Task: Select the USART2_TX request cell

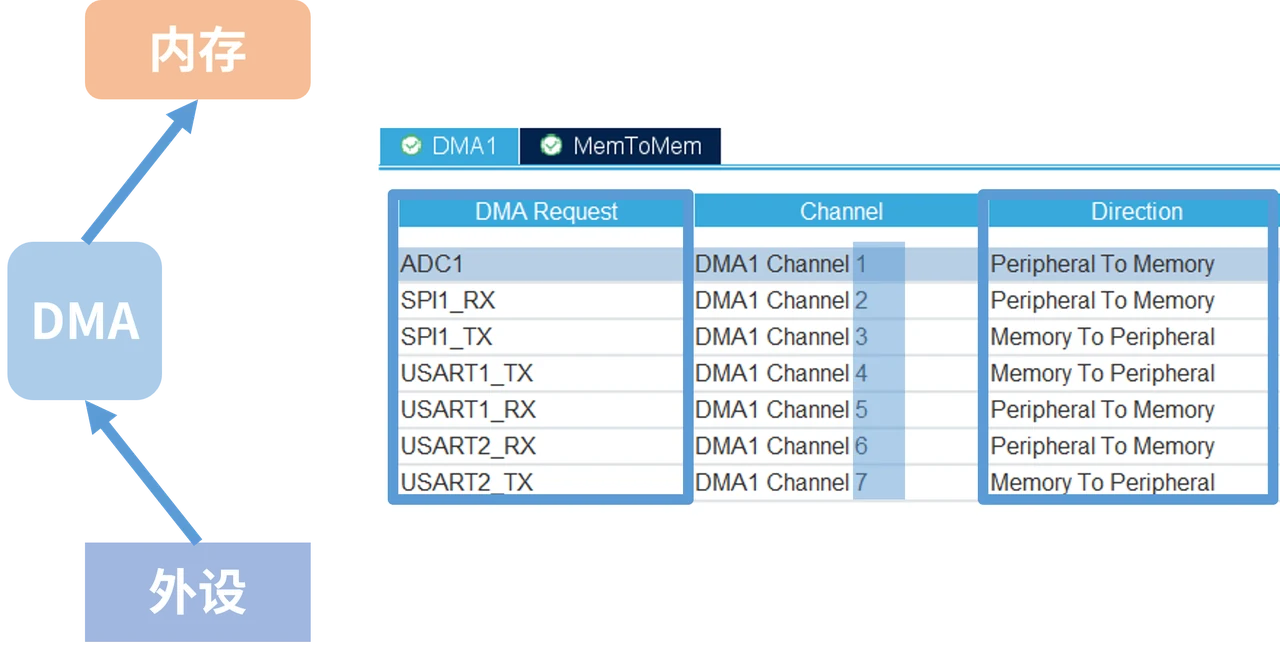Action: pos(541,482)
